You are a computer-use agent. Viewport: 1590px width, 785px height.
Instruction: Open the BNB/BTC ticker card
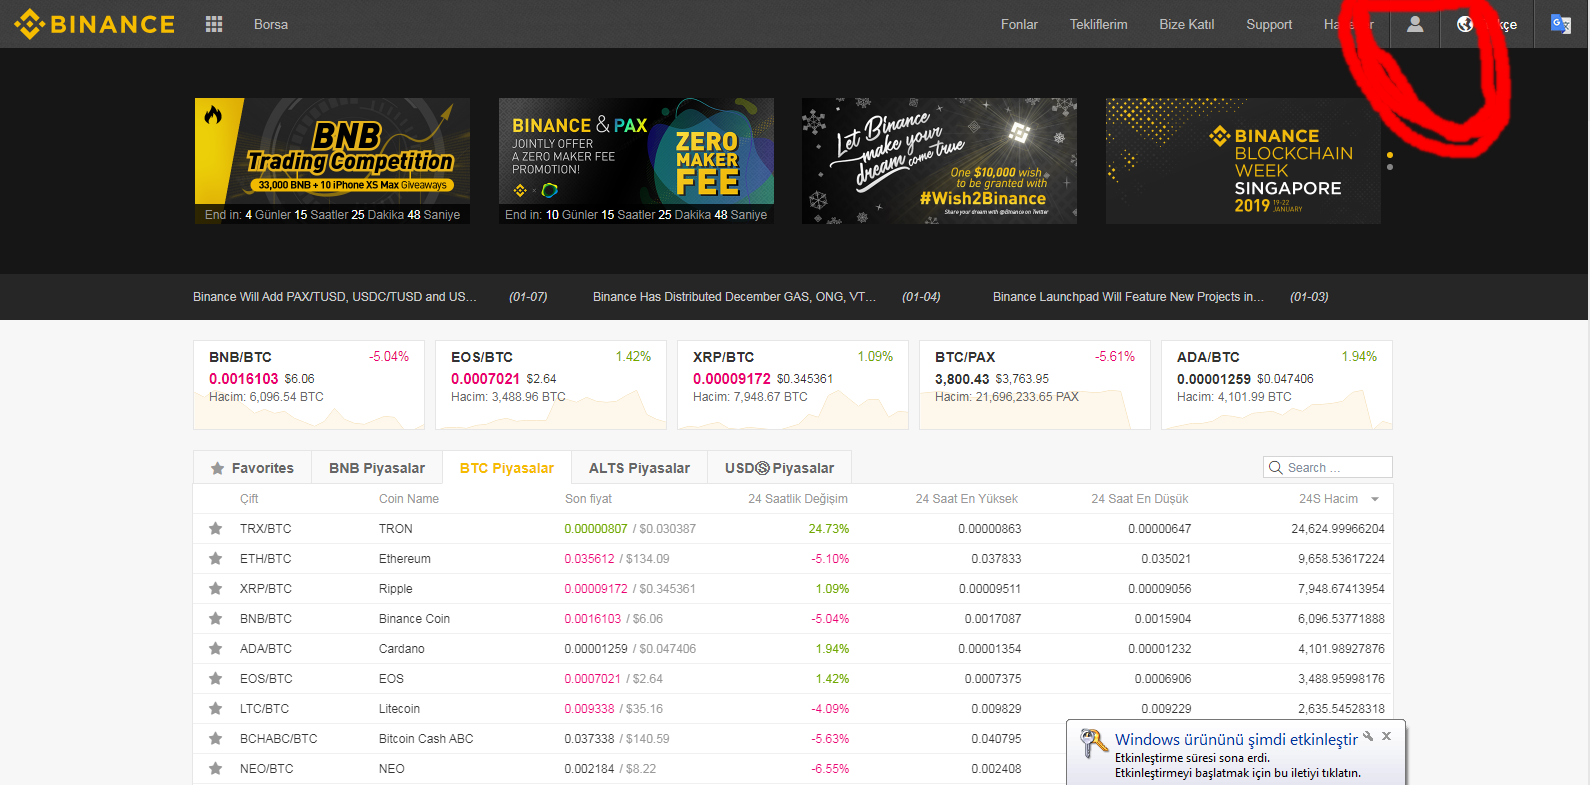309,385
